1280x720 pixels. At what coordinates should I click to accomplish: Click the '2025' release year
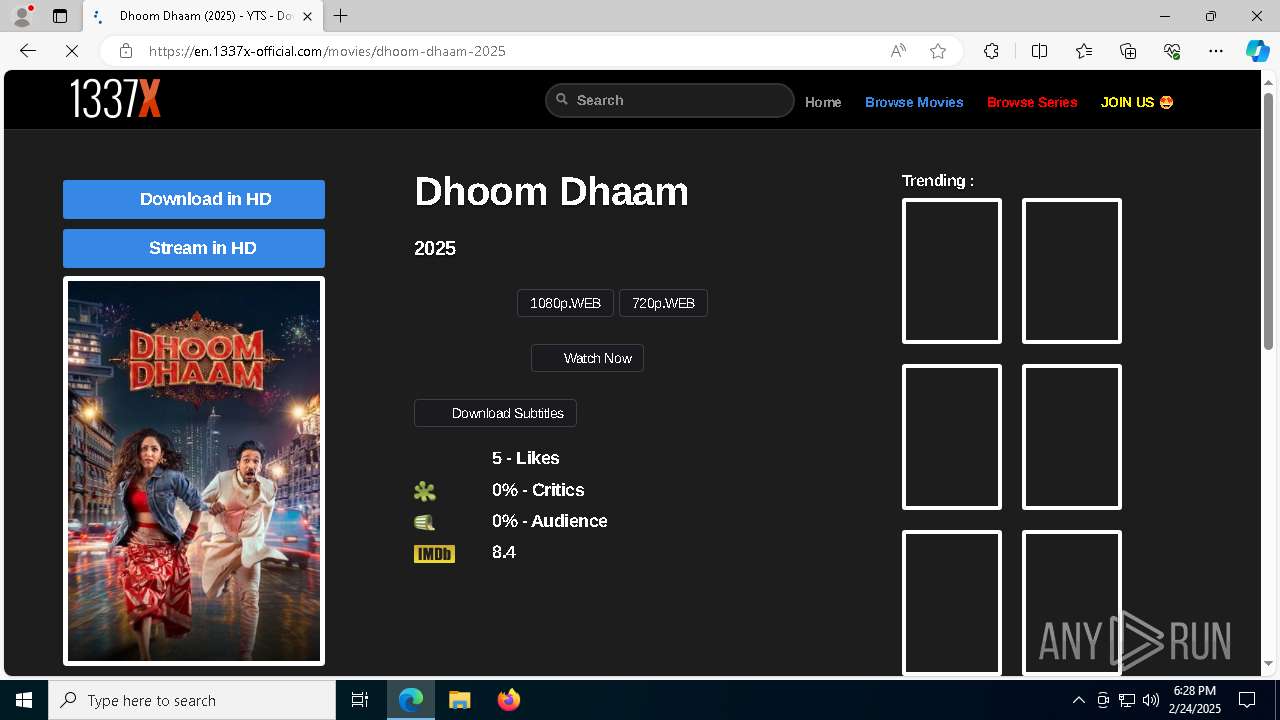[x=435, y=248]
